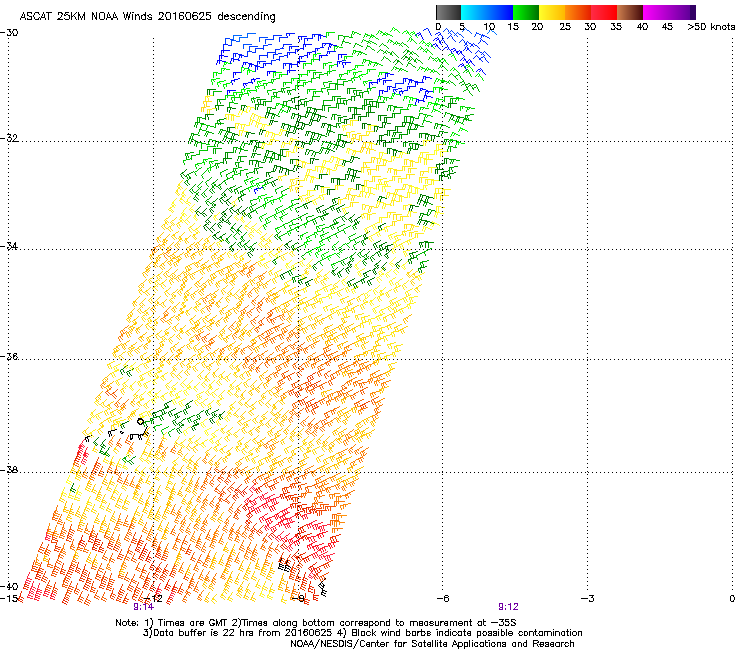Click the '25' value under the color scale
The width and height of the screenshot is (740, 650).
click(x=565, y=27)
